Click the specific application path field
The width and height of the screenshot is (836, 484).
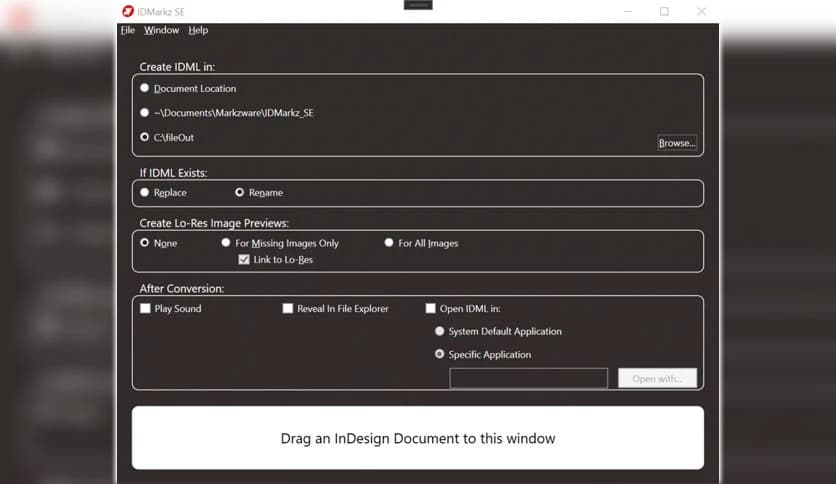click(x=528, y=378)
